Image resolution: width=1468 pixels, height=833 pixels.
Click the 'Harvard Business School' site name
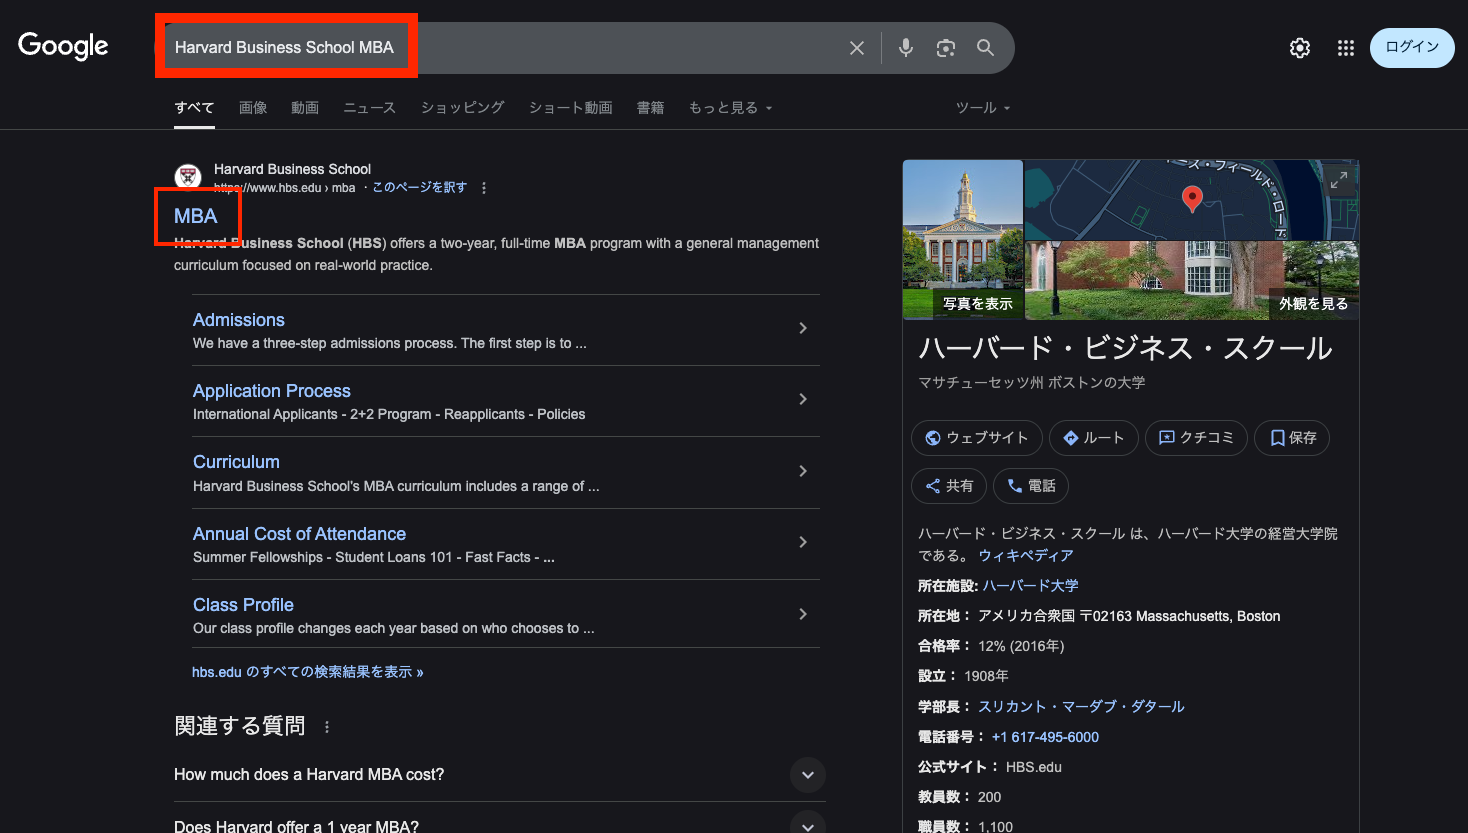[x=292, y=169]
